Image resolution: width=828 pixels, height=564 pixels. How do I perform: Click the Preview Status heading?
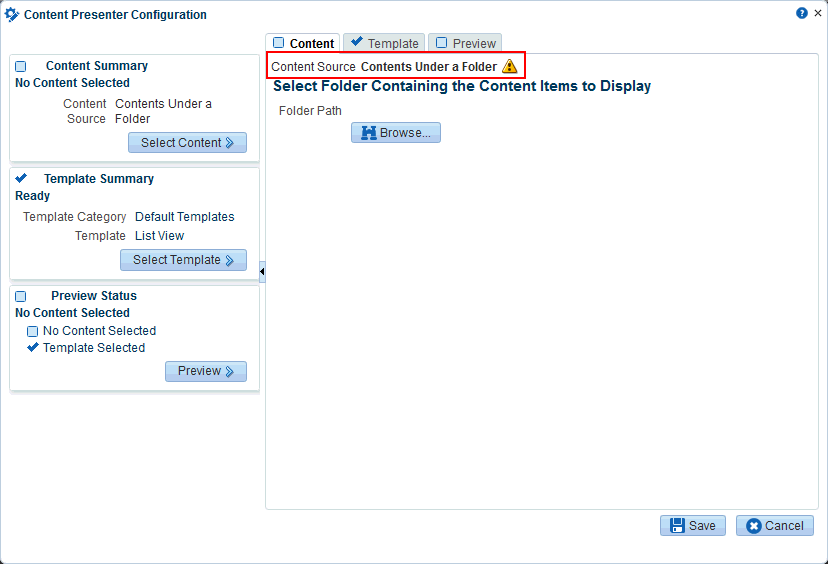pos(94,296)
